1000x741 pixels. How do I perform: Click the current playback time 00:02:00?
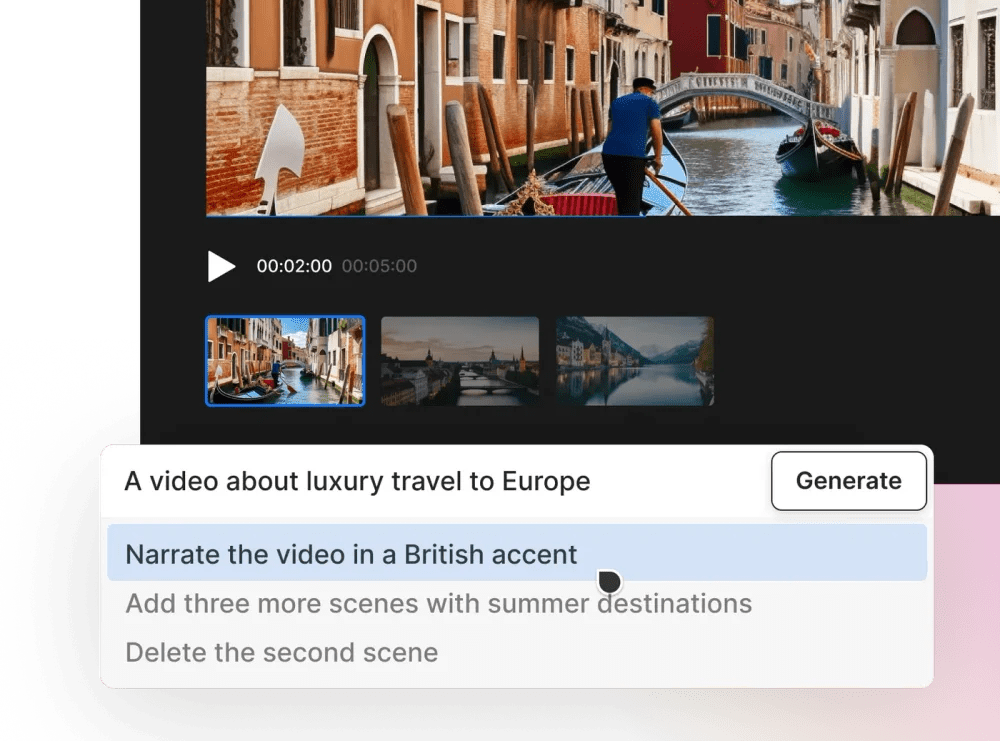pos(297,266)
